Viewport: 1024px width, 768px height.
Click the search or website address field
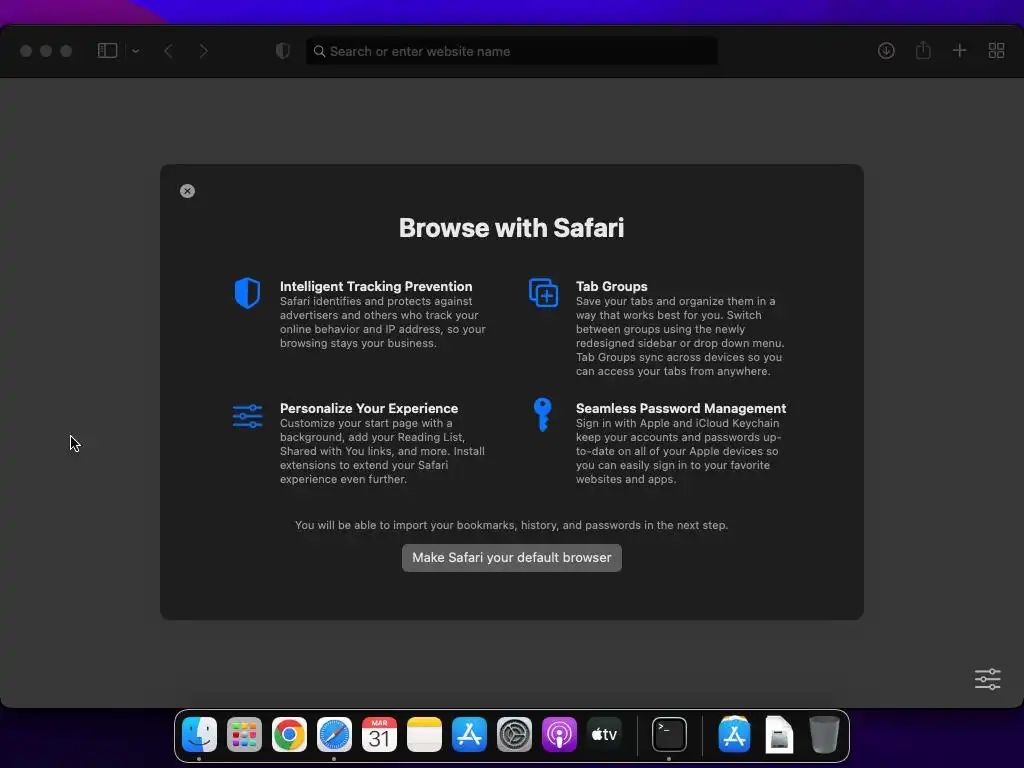[x=512, y=51]
